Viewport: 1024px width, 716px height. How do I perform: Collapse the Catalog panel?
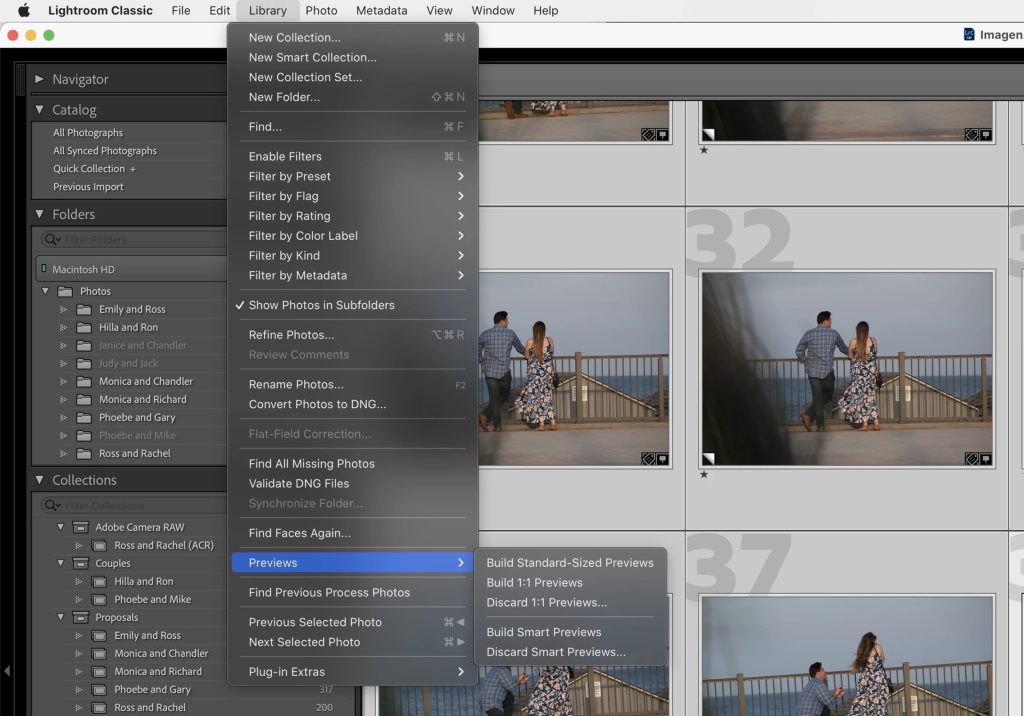(39, 110)
